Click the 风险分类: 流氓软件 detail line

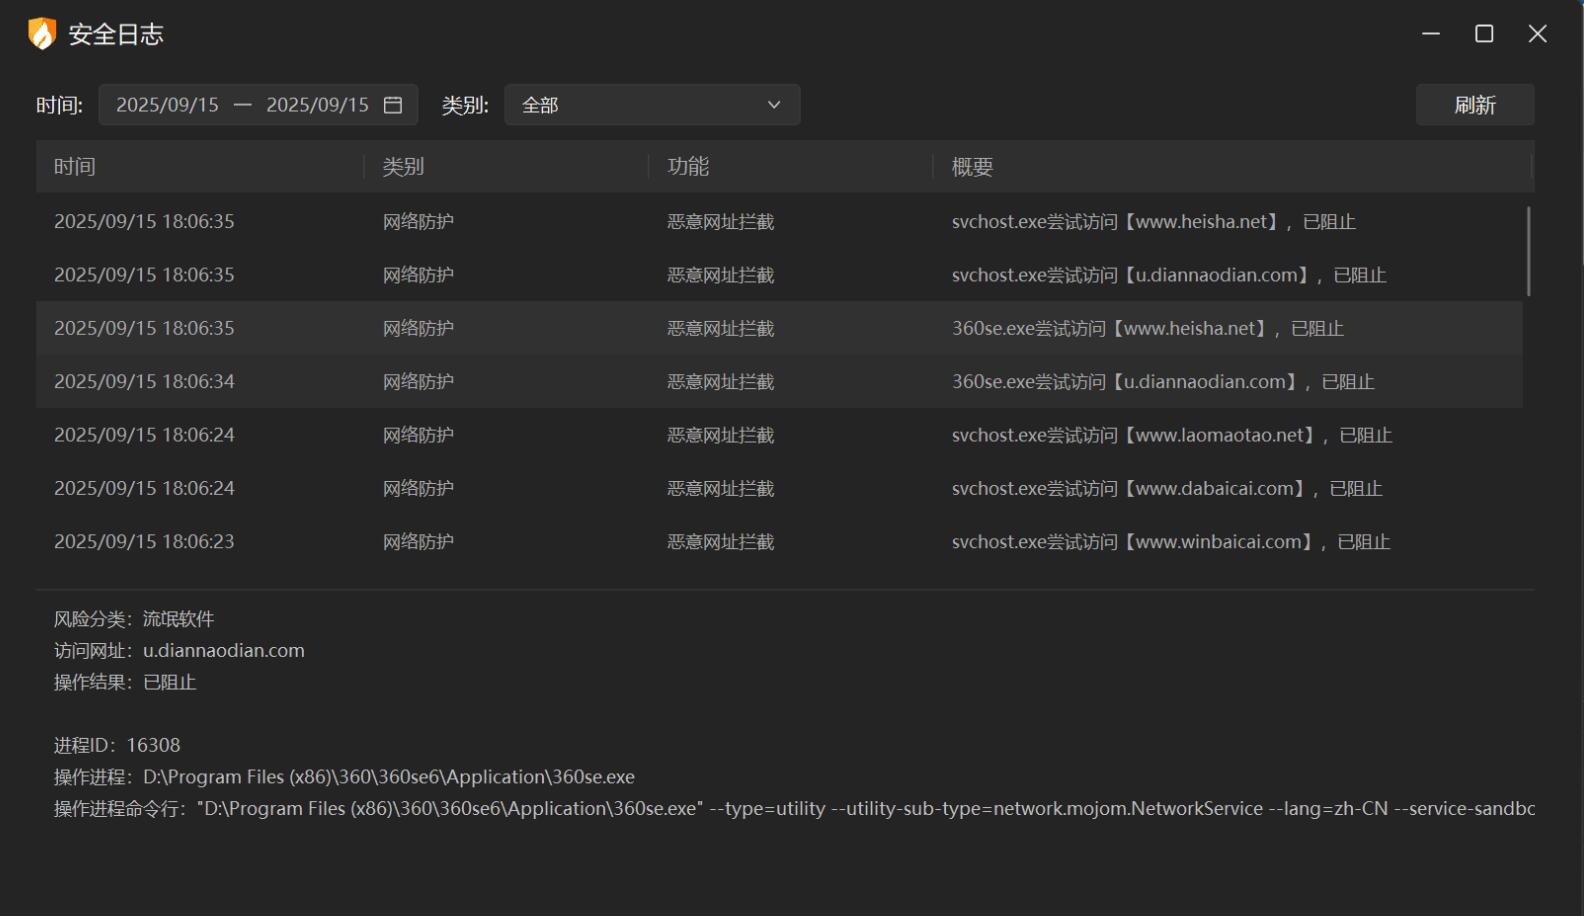tap(134, 619)
